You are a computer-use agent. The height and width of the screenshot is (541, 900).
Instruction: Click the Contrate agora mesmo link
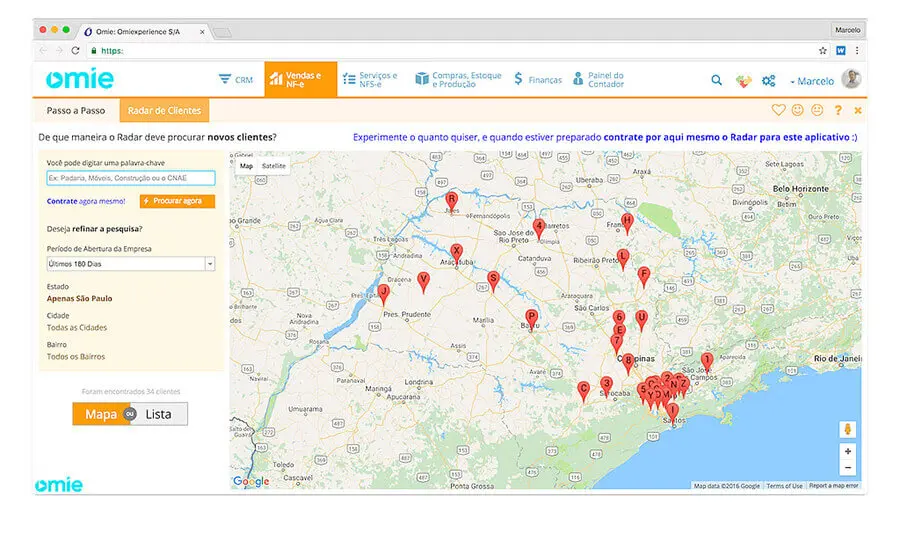point(85,201)
